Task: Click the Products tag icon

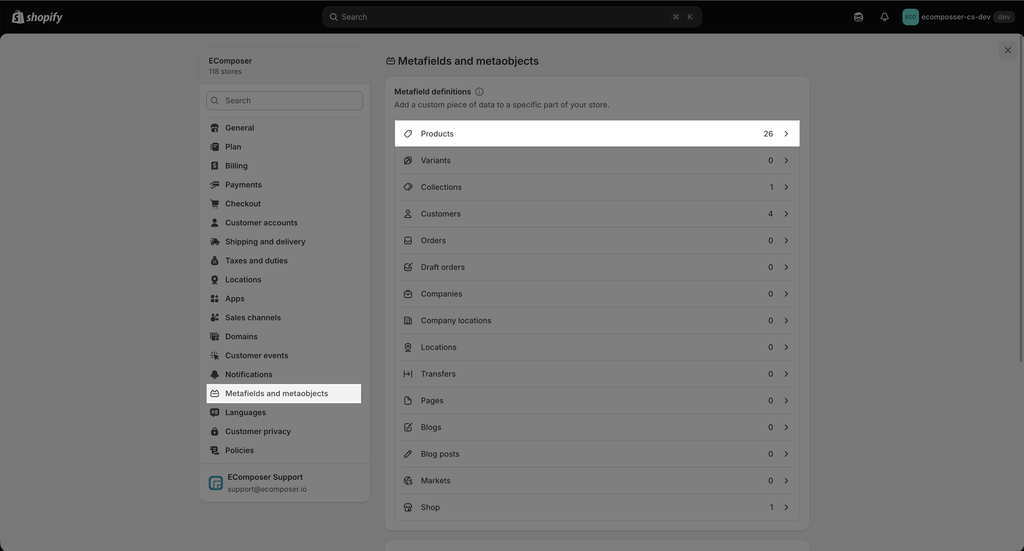Action: [x=408, y=134]
